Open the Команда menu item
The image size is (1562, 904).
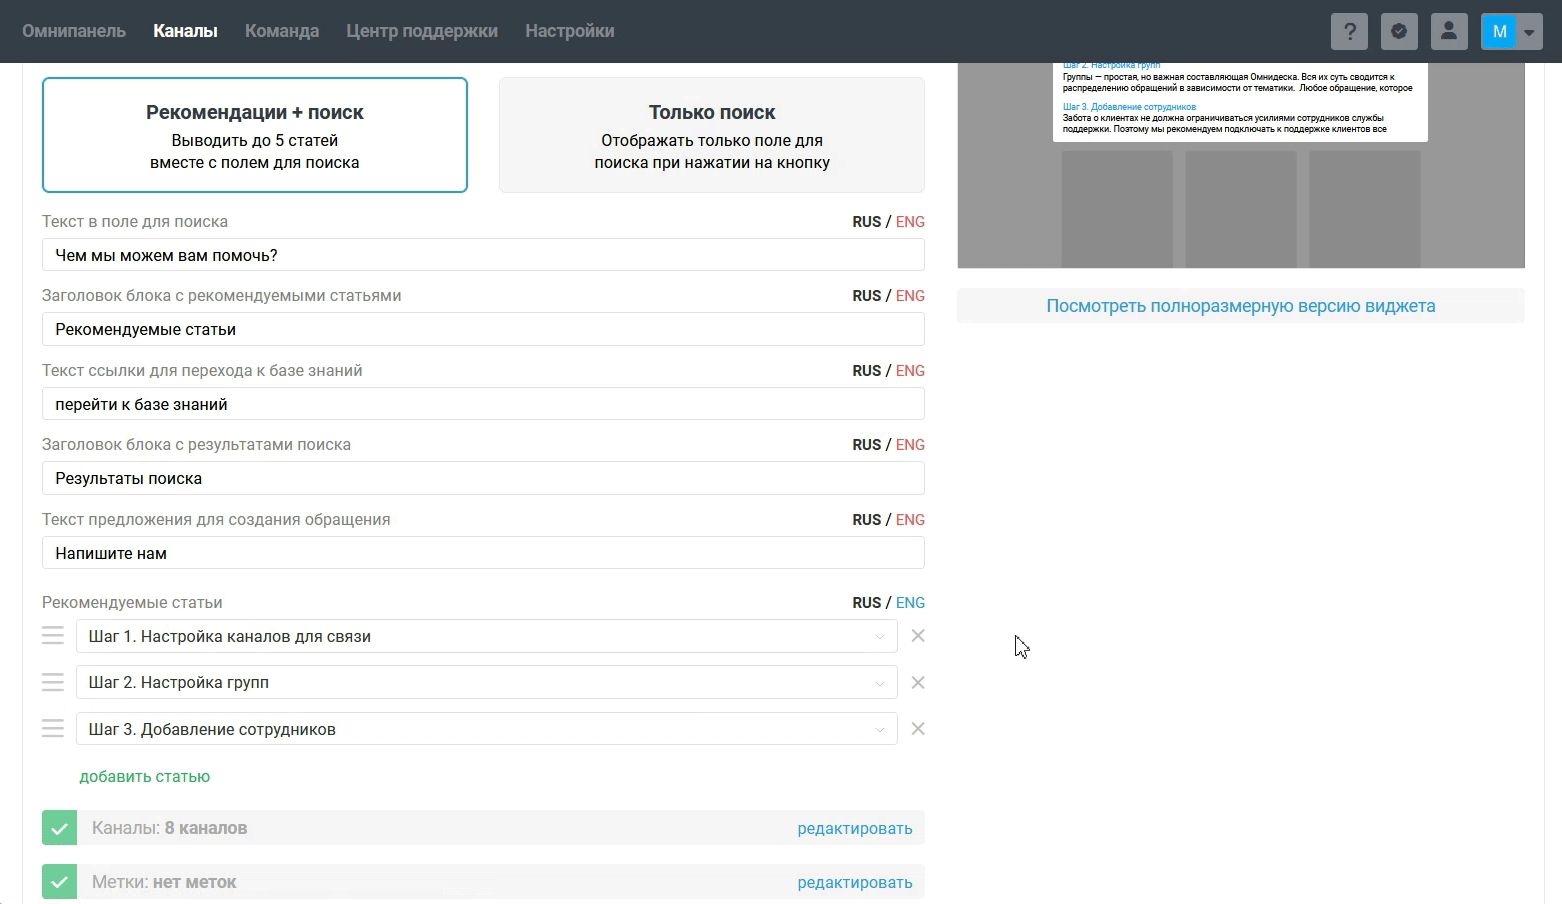click(282, 31)
